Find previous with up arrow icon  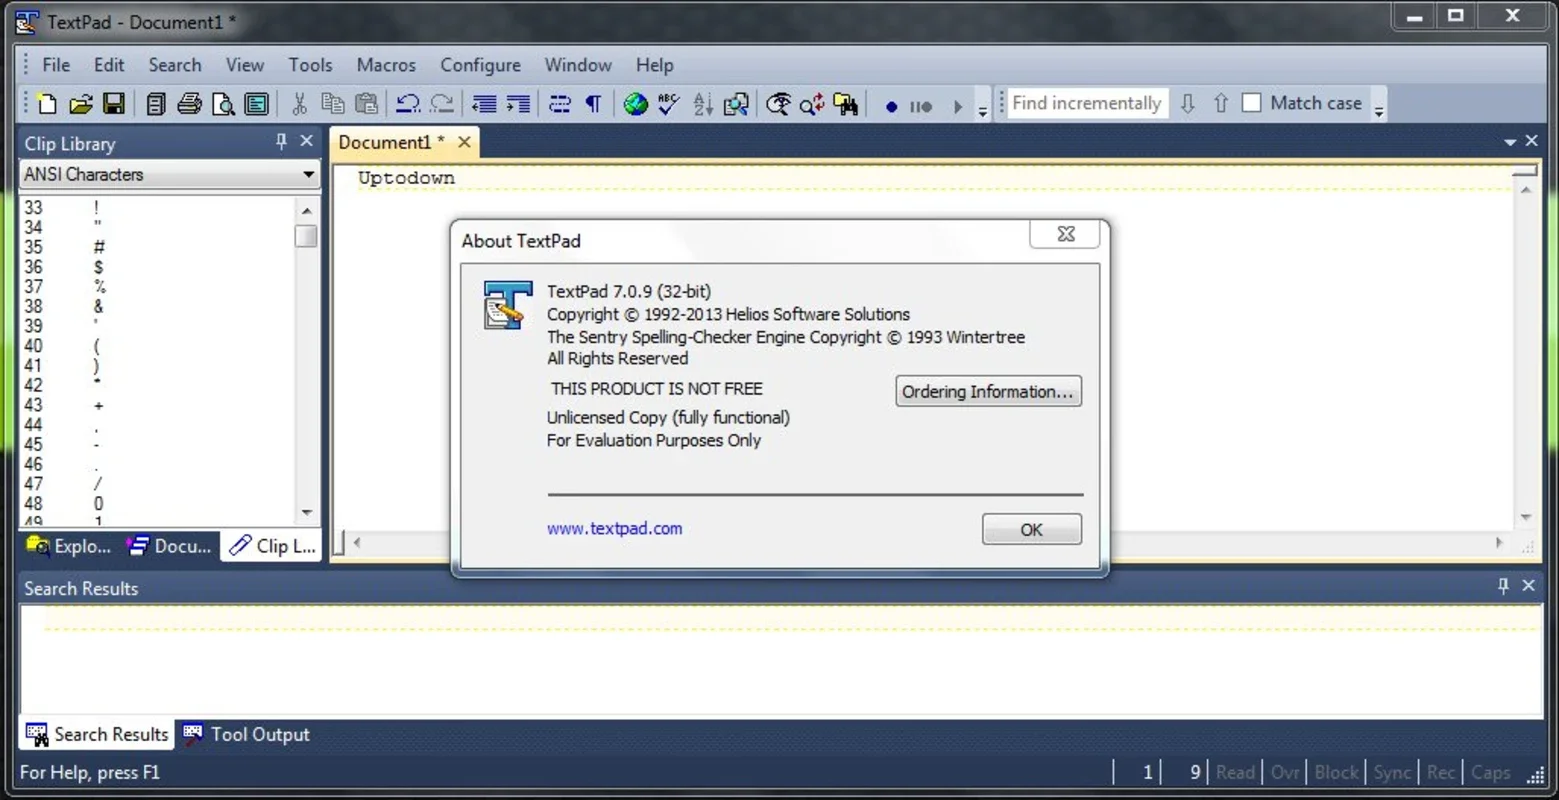(1221, 103)
